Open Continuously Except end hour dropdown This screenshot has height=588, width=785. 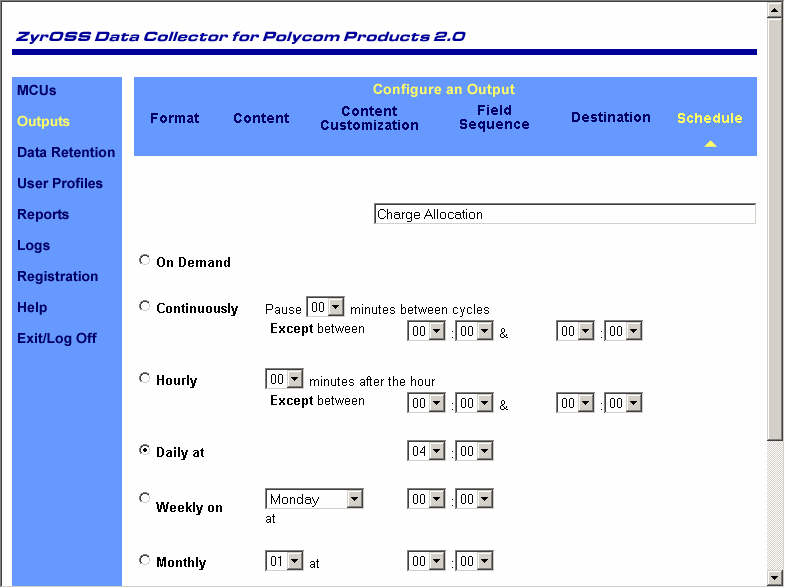point(575,331)
